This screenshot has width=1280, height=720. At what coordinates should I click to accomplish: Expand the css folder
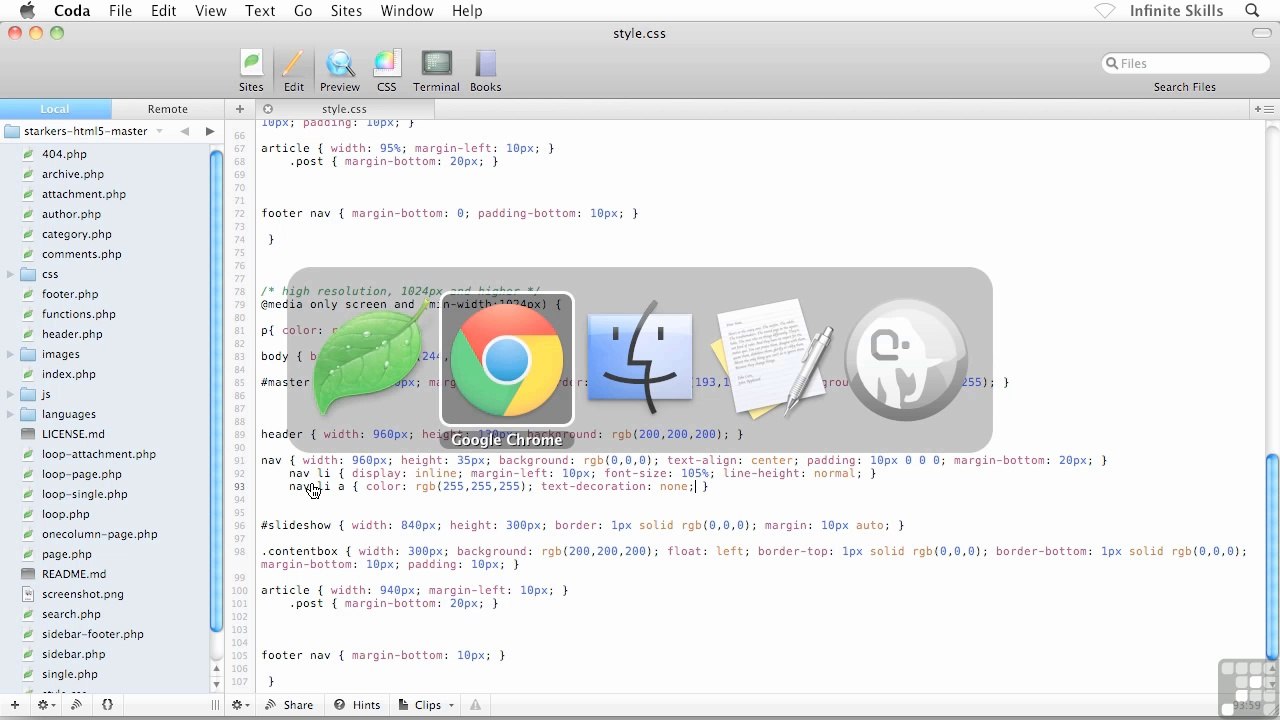coord(11,274)
